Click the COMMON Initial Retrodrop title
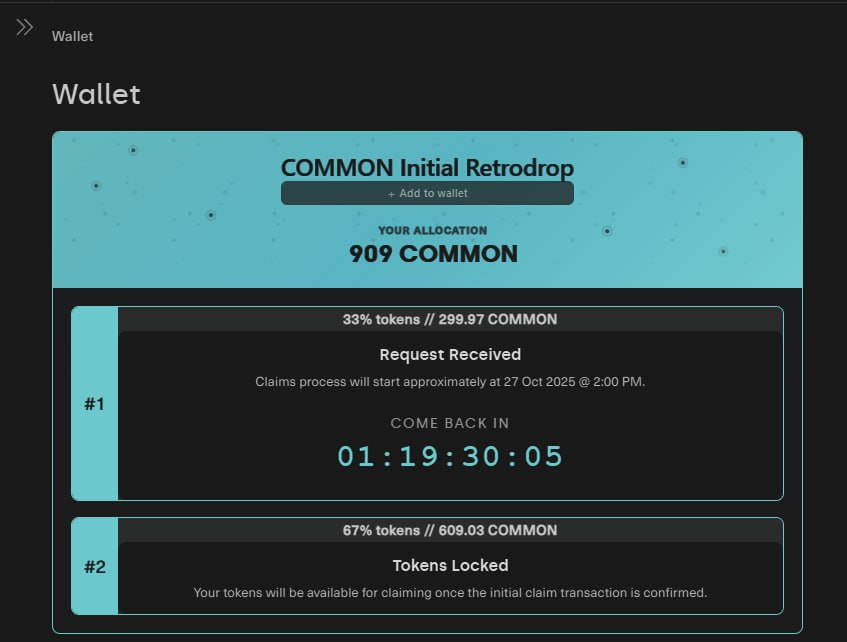This screenshot has width=847, height=642. pos(427,168)
